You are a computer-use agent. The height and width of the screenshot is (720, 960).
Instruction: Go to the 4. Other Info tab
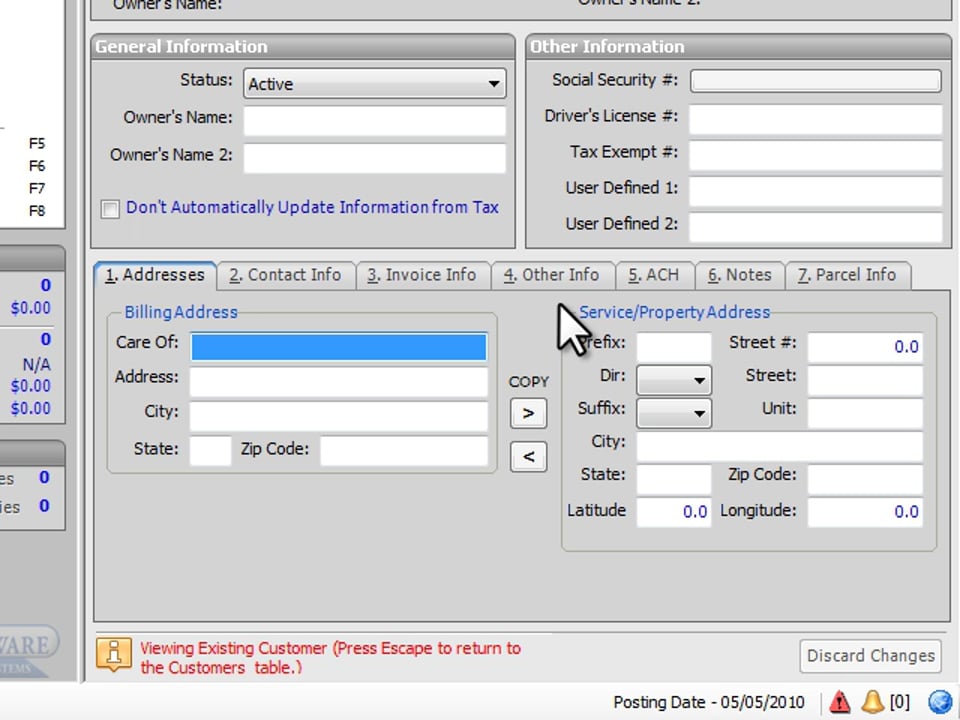coord(552,276)
